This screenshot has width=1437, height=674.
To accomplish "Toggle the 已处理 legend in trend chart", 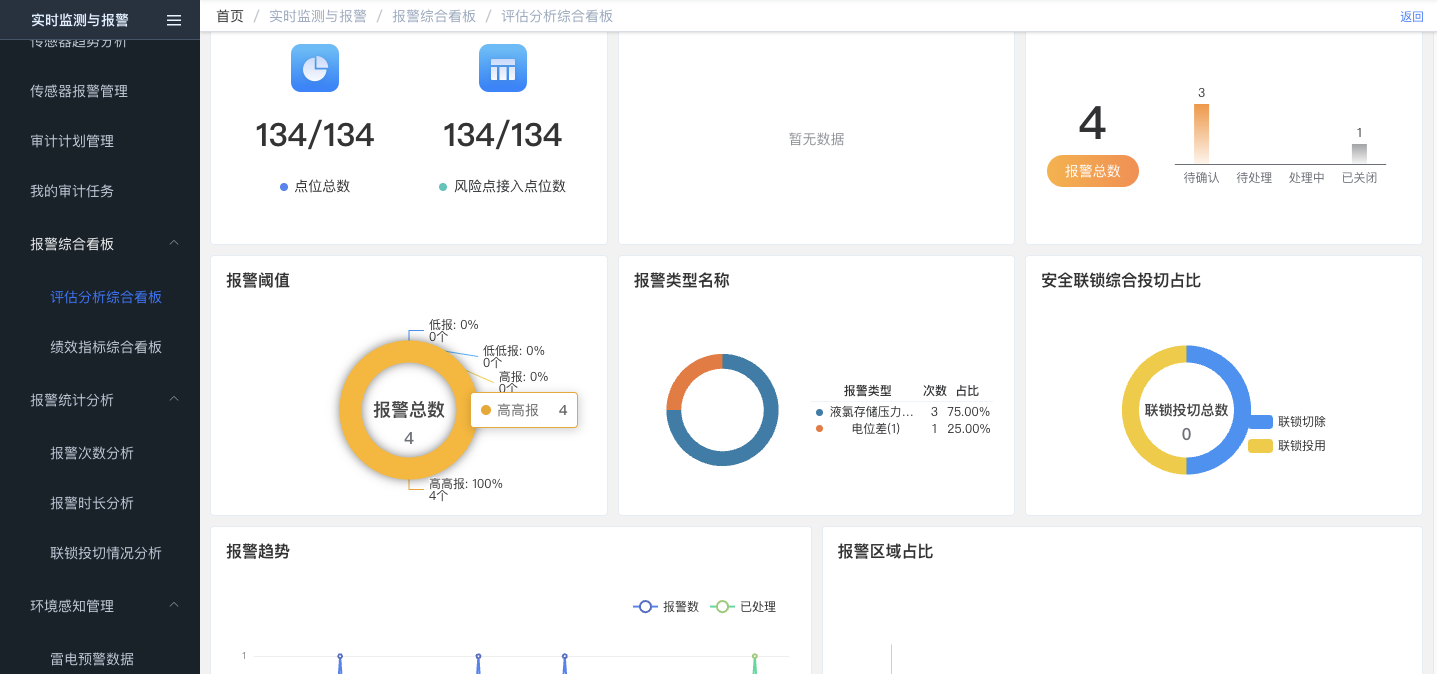I will coord(743,606).
